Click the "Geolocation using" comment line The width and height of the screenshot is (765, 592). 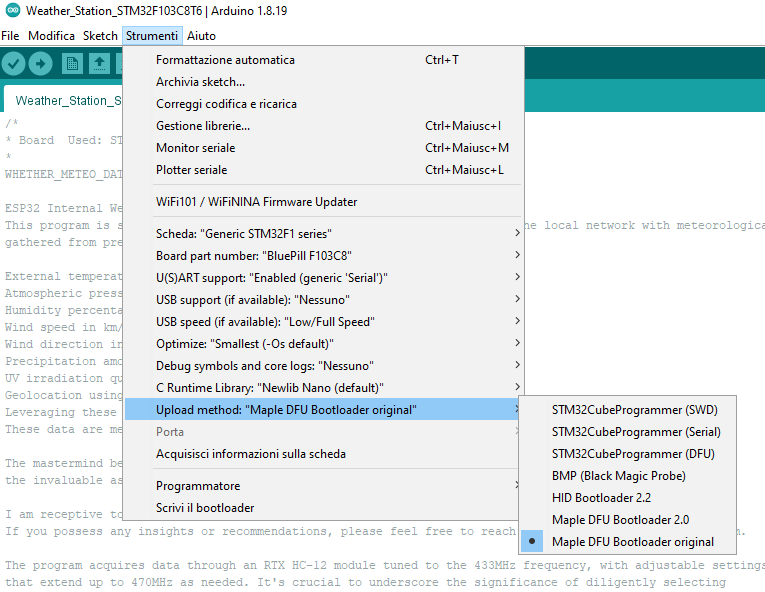coord(63,395)
